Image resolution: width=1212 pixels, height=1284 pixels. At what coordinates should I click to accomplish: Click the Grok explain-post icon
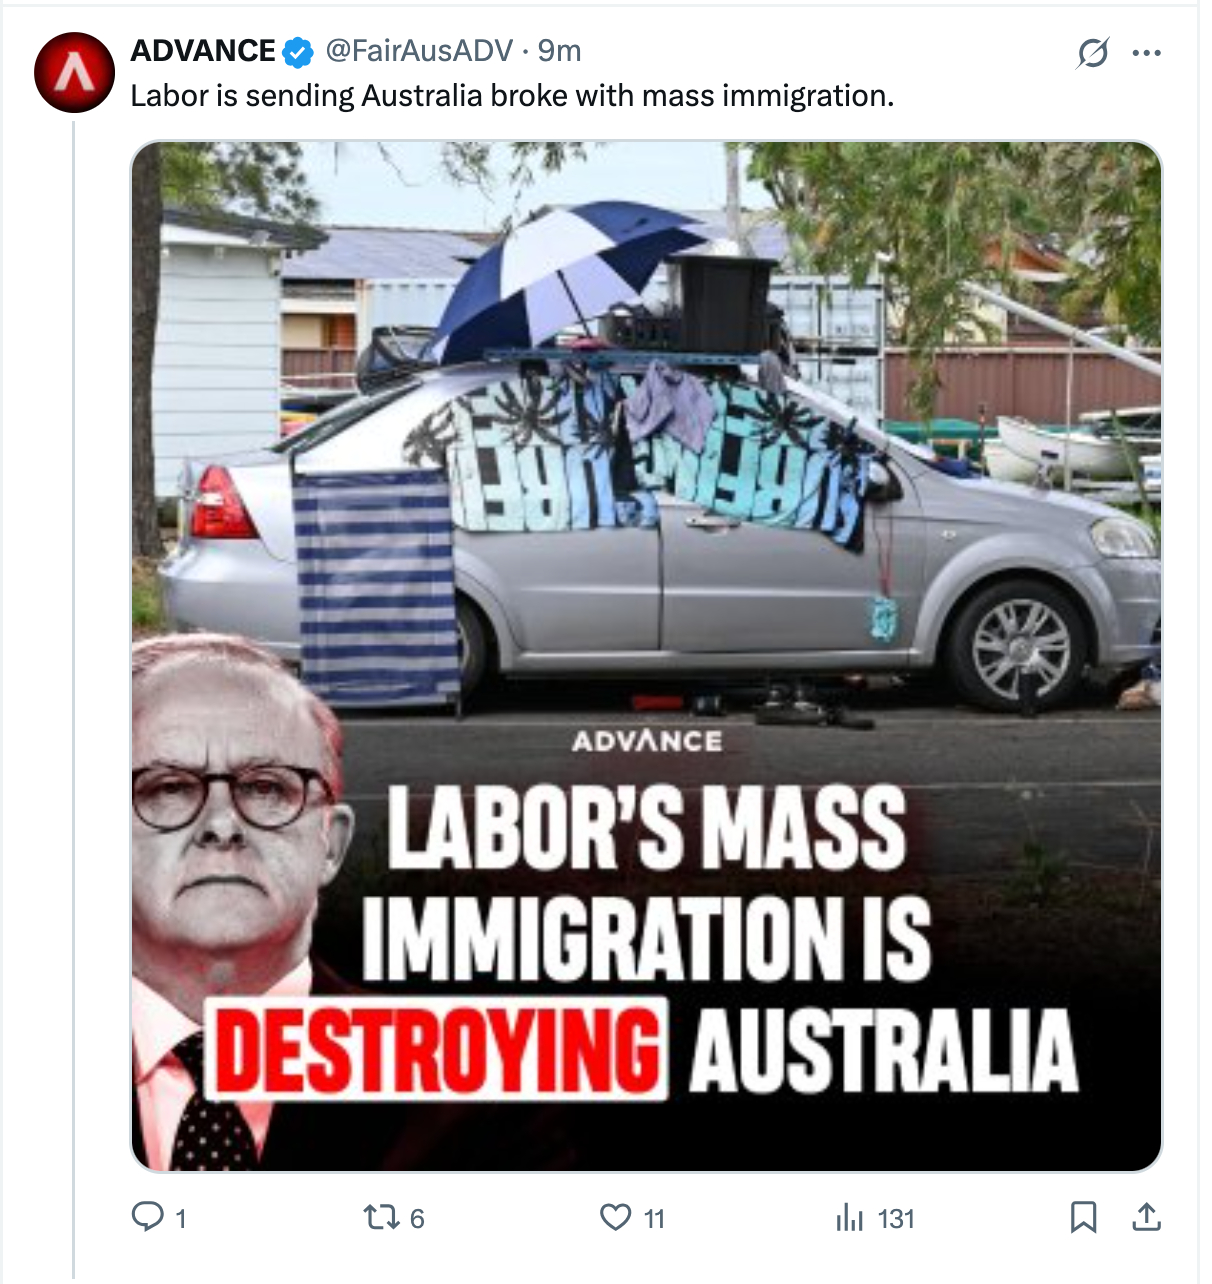(1092, 52)
